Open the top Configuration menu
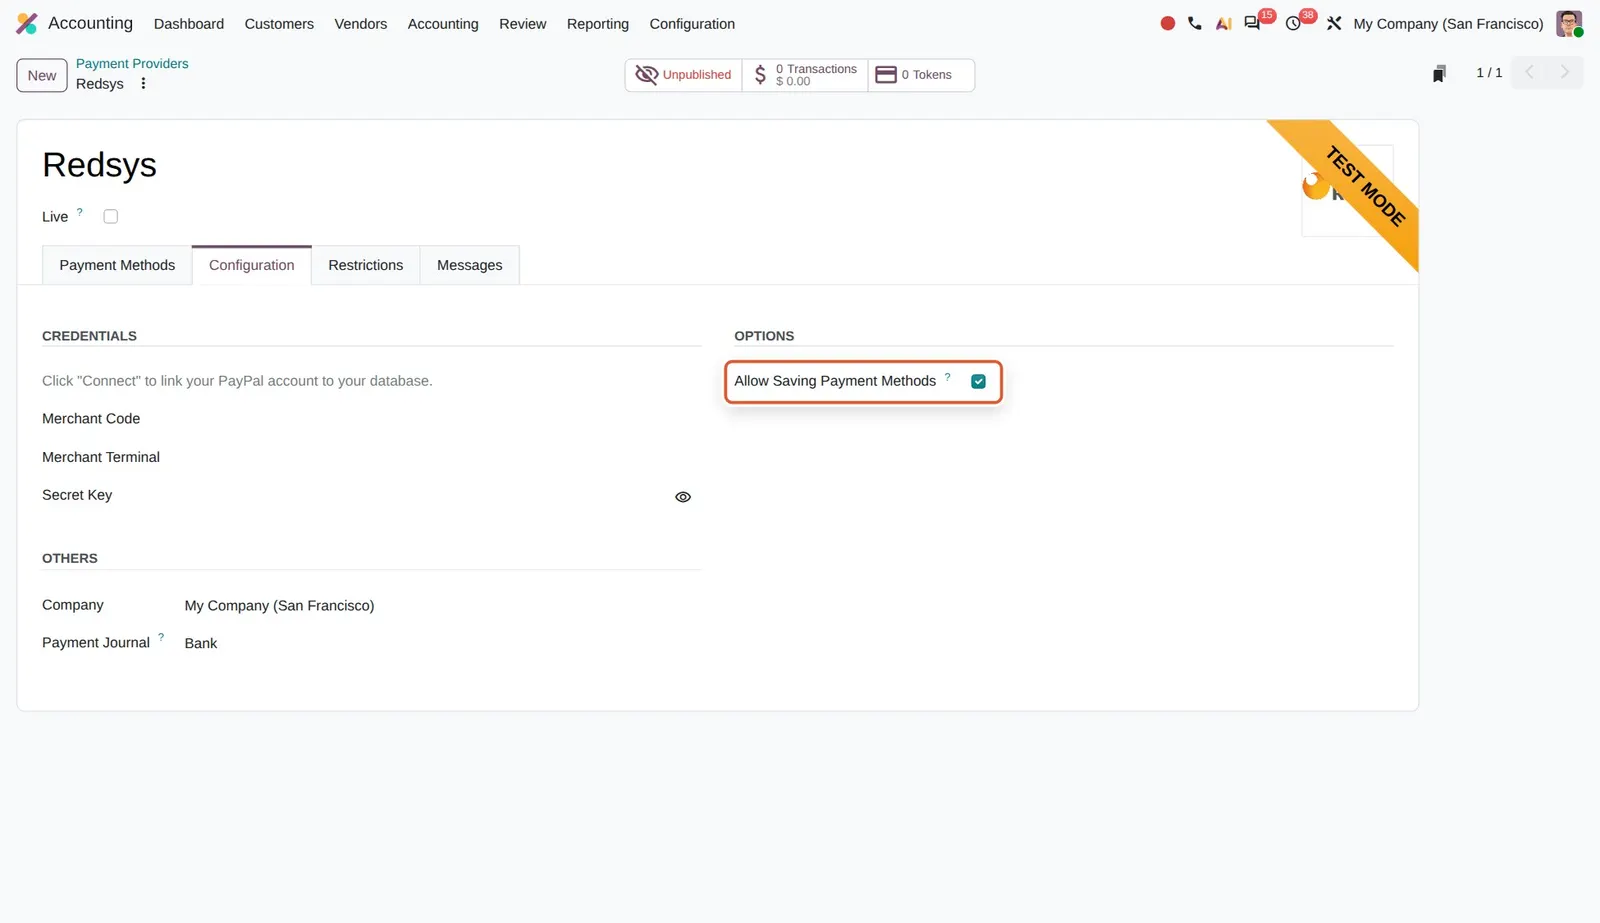This screenshot has height=923, width=1600. click(692, 24)
